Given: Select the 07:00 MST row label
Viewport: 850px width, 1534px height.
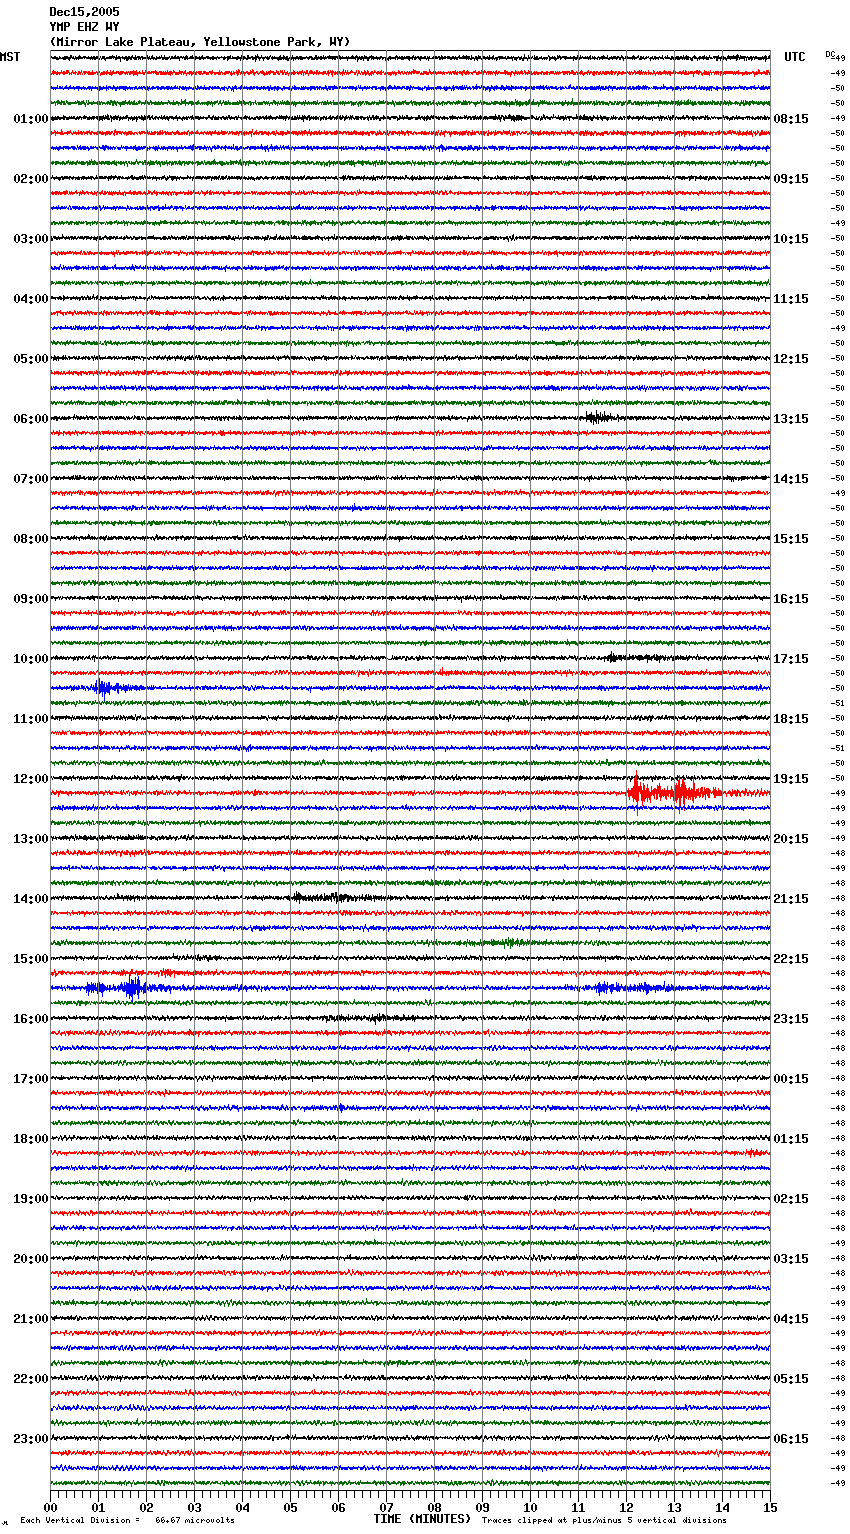Looking at the screenshot, I should (31, 479).
